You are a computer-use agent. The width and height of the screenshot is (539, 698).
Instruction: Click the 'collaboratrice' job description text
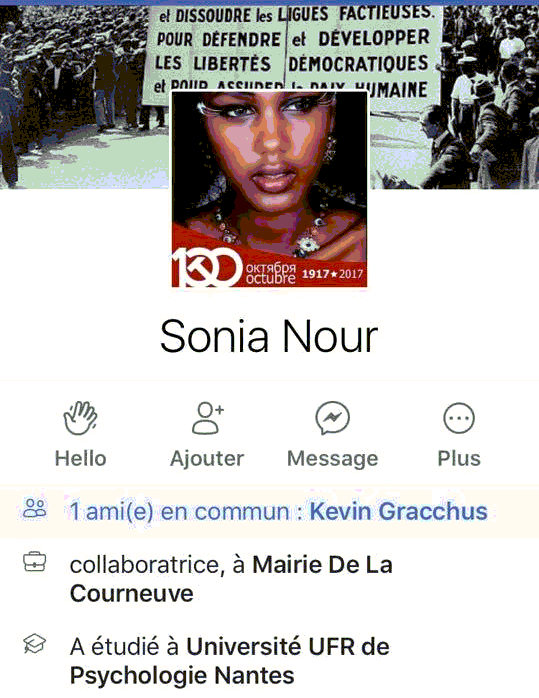tap(145, 565)
